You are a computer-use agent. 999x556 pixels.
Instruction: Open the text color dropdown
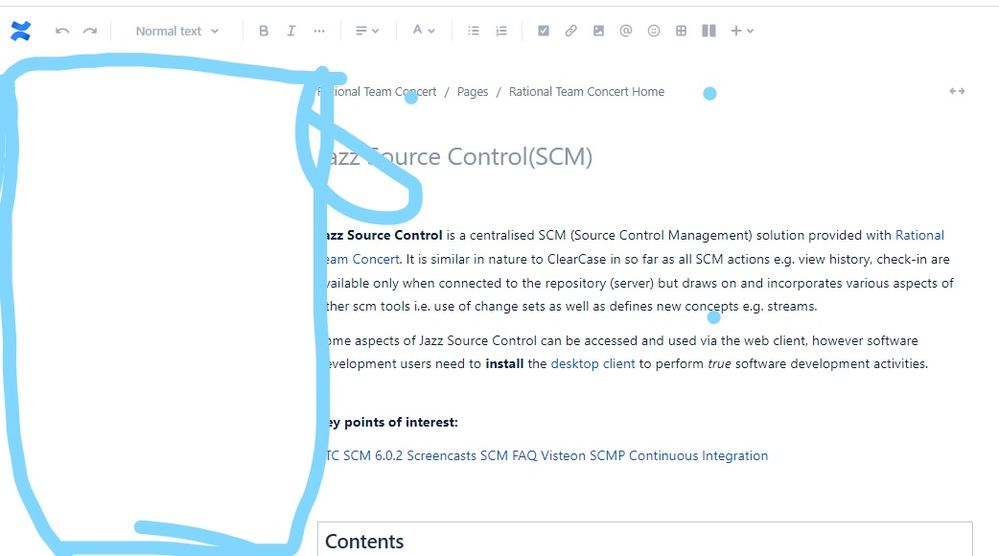click(x=424, y=31)
